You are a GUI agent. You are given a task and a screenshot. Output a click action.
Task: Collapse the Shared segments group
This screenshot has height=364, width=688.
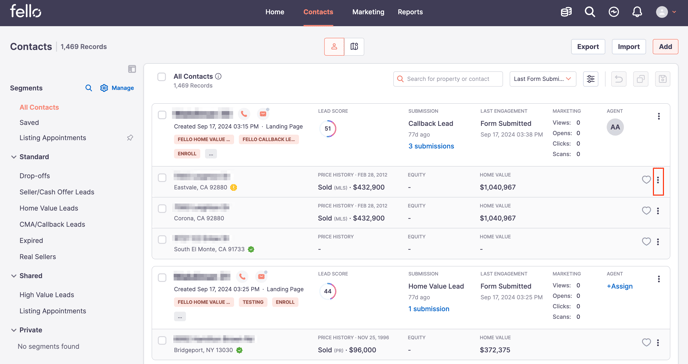pyautogui.click(x=14, y=276)
